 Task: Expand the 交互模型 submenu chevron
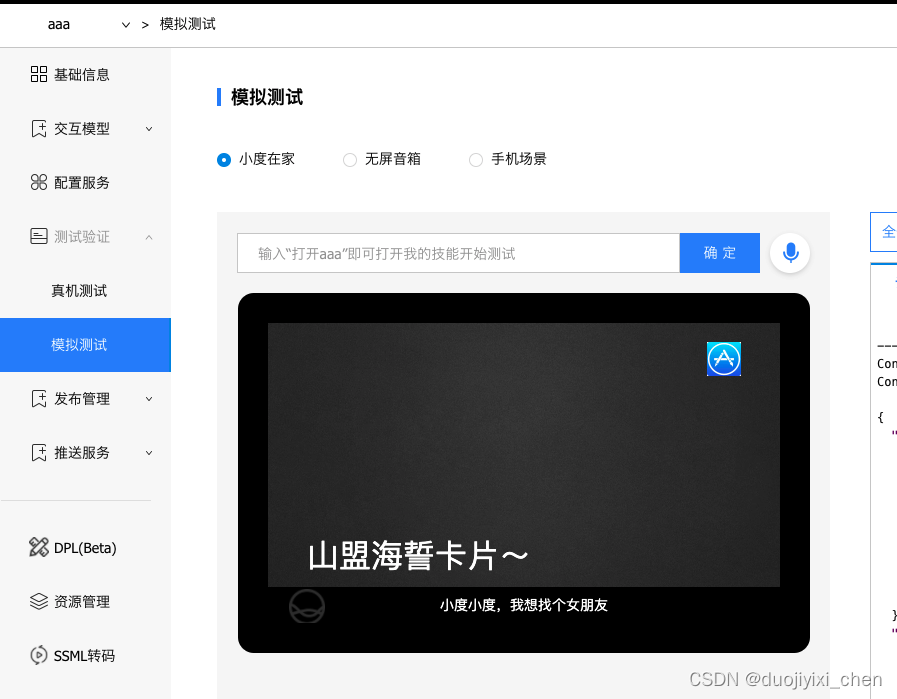pyautogui.click(x=149, y=129)
